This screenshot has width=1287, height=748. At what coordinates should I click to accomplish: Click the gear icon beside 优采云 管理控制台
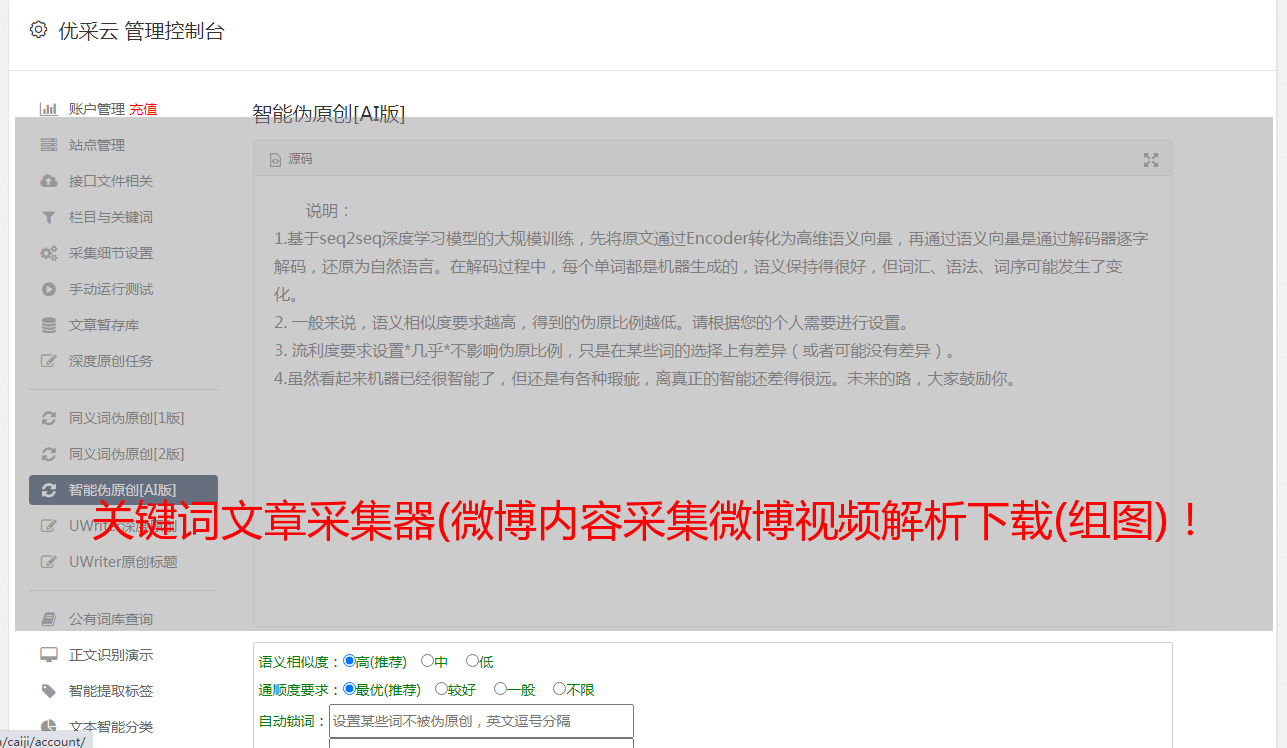(x=38, y=30)
